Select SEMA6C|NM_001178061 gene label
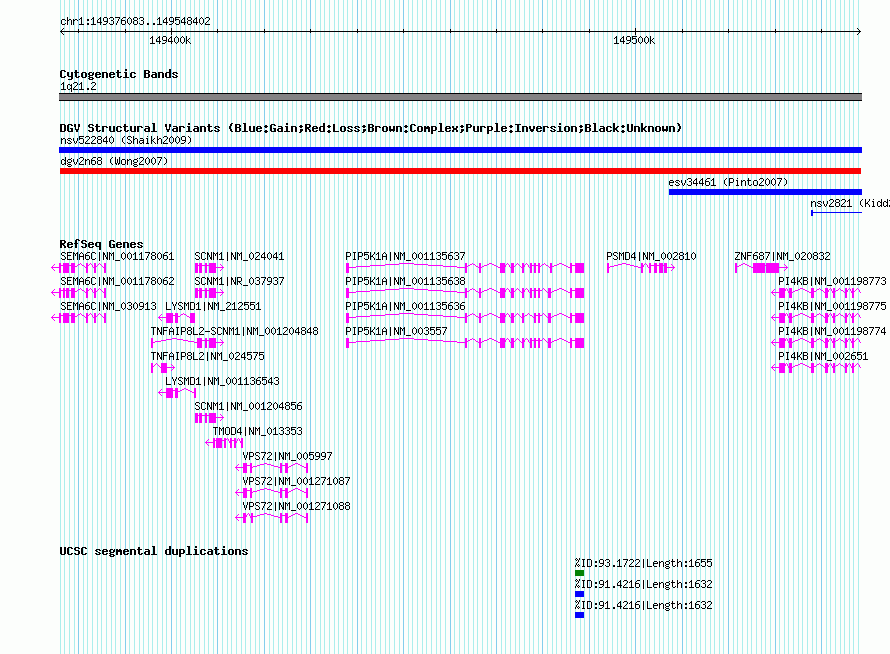 coord(117,256)
